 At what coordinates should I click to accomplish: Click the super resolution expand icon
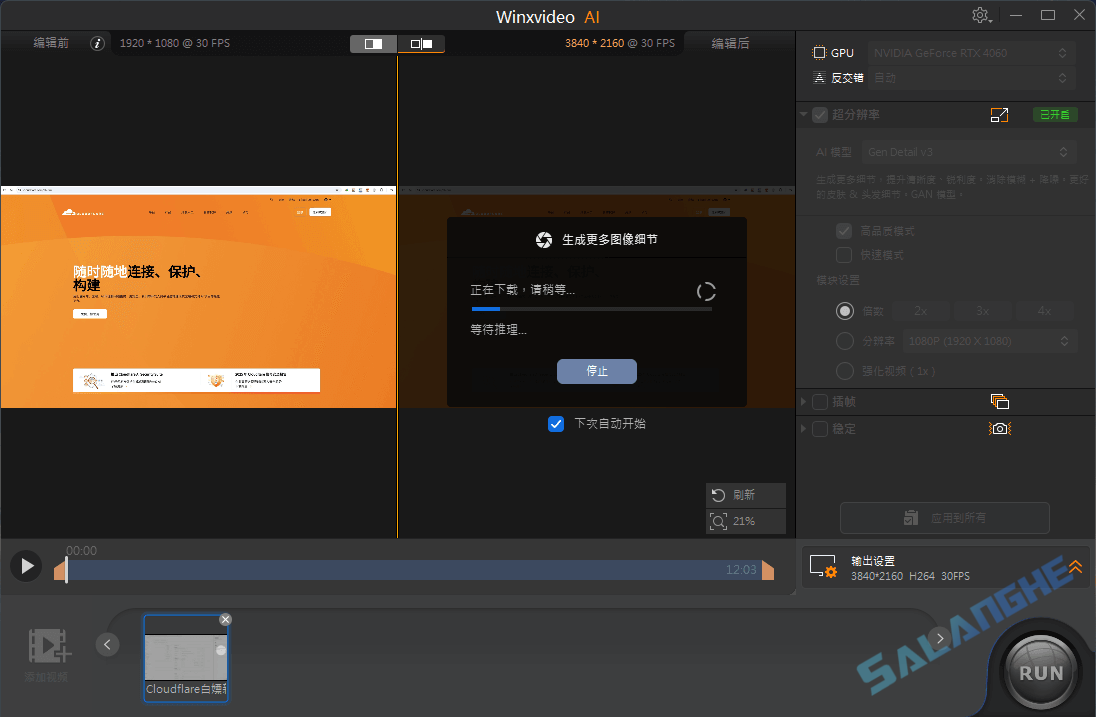pyautogui.click(x=999, y=114)
